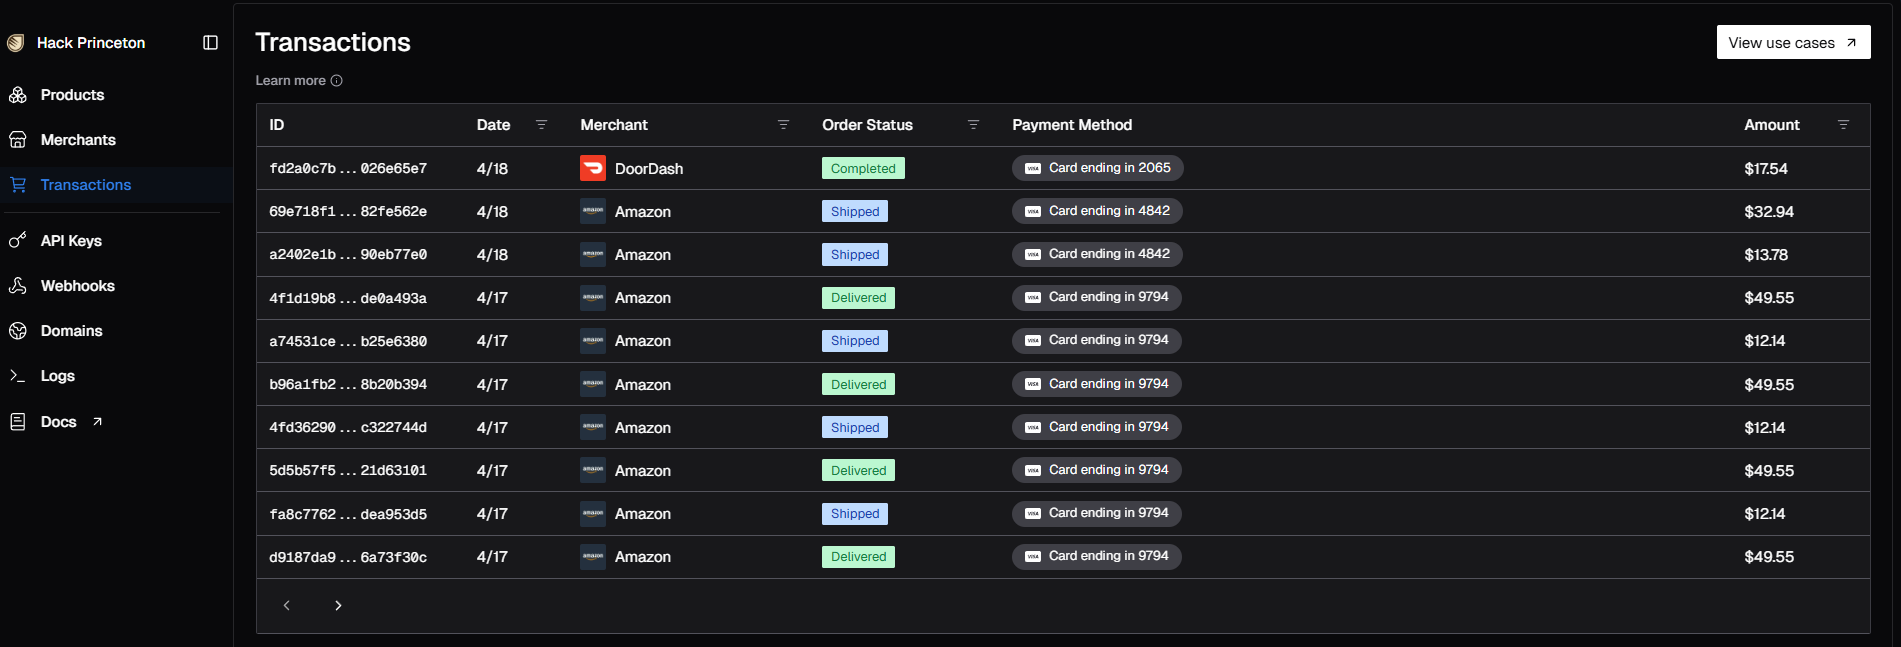Click the Merchants storefront icon
This screenshot has width=1901, height=647.
click(x=18, y=140)
